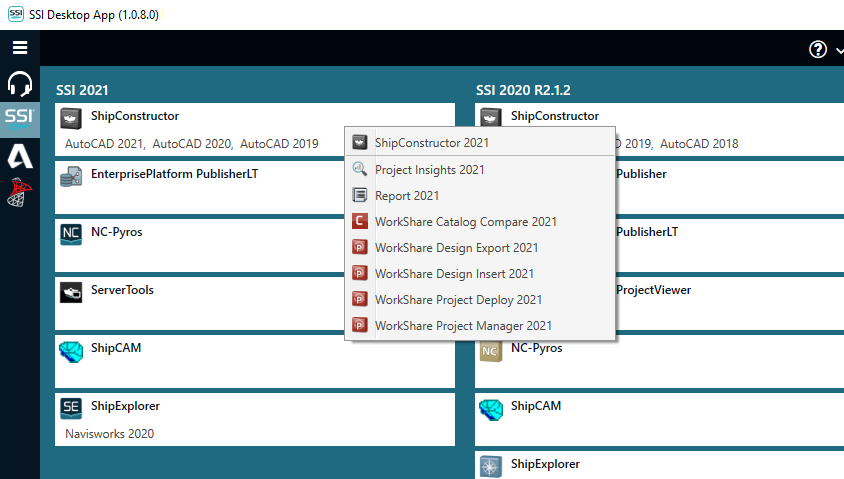Click the SSI 2021 section heading
Screen dimensions: 844x479
click(x=82, y=90)
